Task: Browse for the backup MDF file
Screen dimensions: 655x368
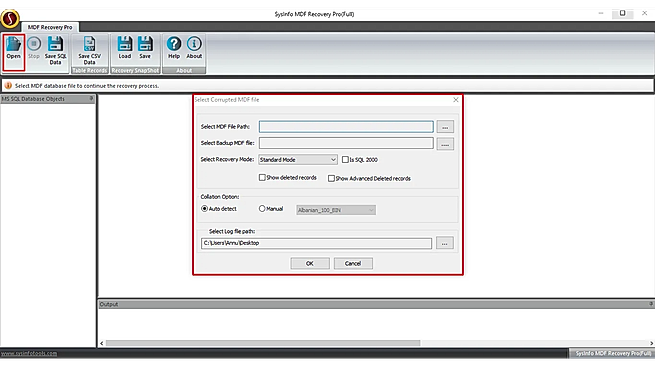Action: pos(445,144)
